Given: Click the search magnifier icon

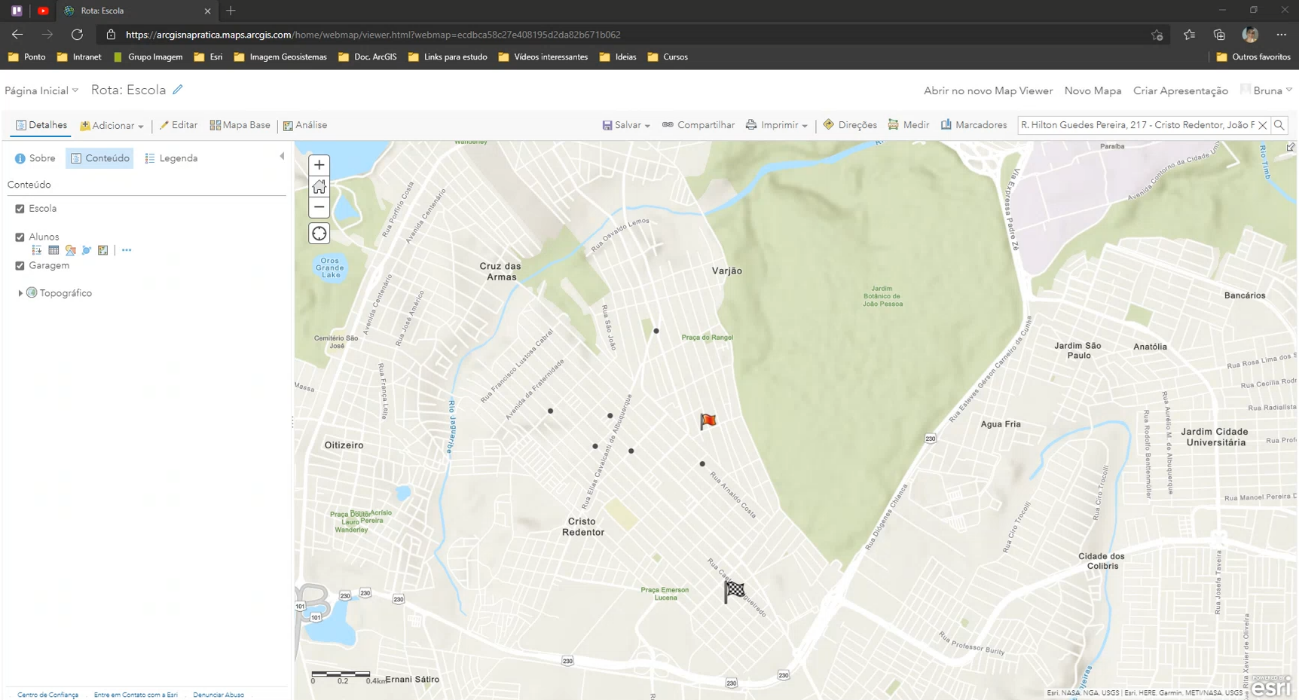Looking at the screenshot, I should pyautogui.click(x=1279, y=125).
